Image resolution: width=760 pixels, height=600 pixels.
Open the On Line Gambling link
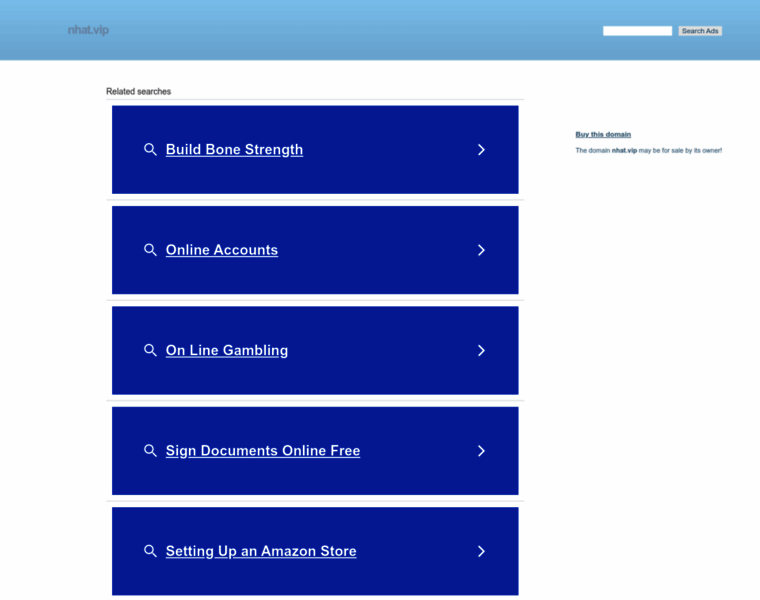tap(226, 350)
